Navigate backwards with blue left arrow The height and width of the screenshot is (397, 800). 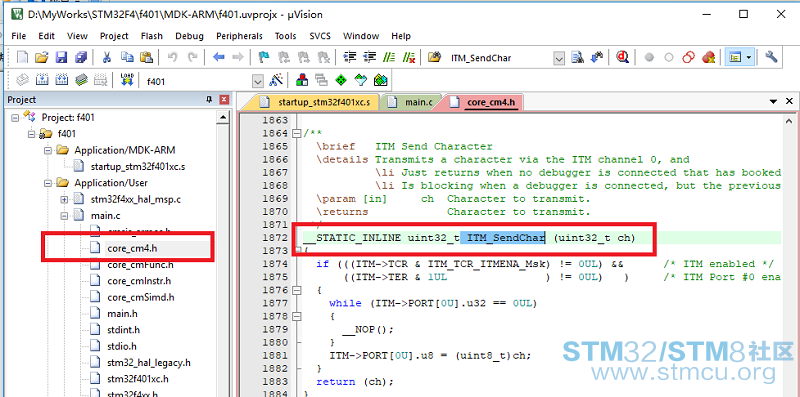coord(219,57)
